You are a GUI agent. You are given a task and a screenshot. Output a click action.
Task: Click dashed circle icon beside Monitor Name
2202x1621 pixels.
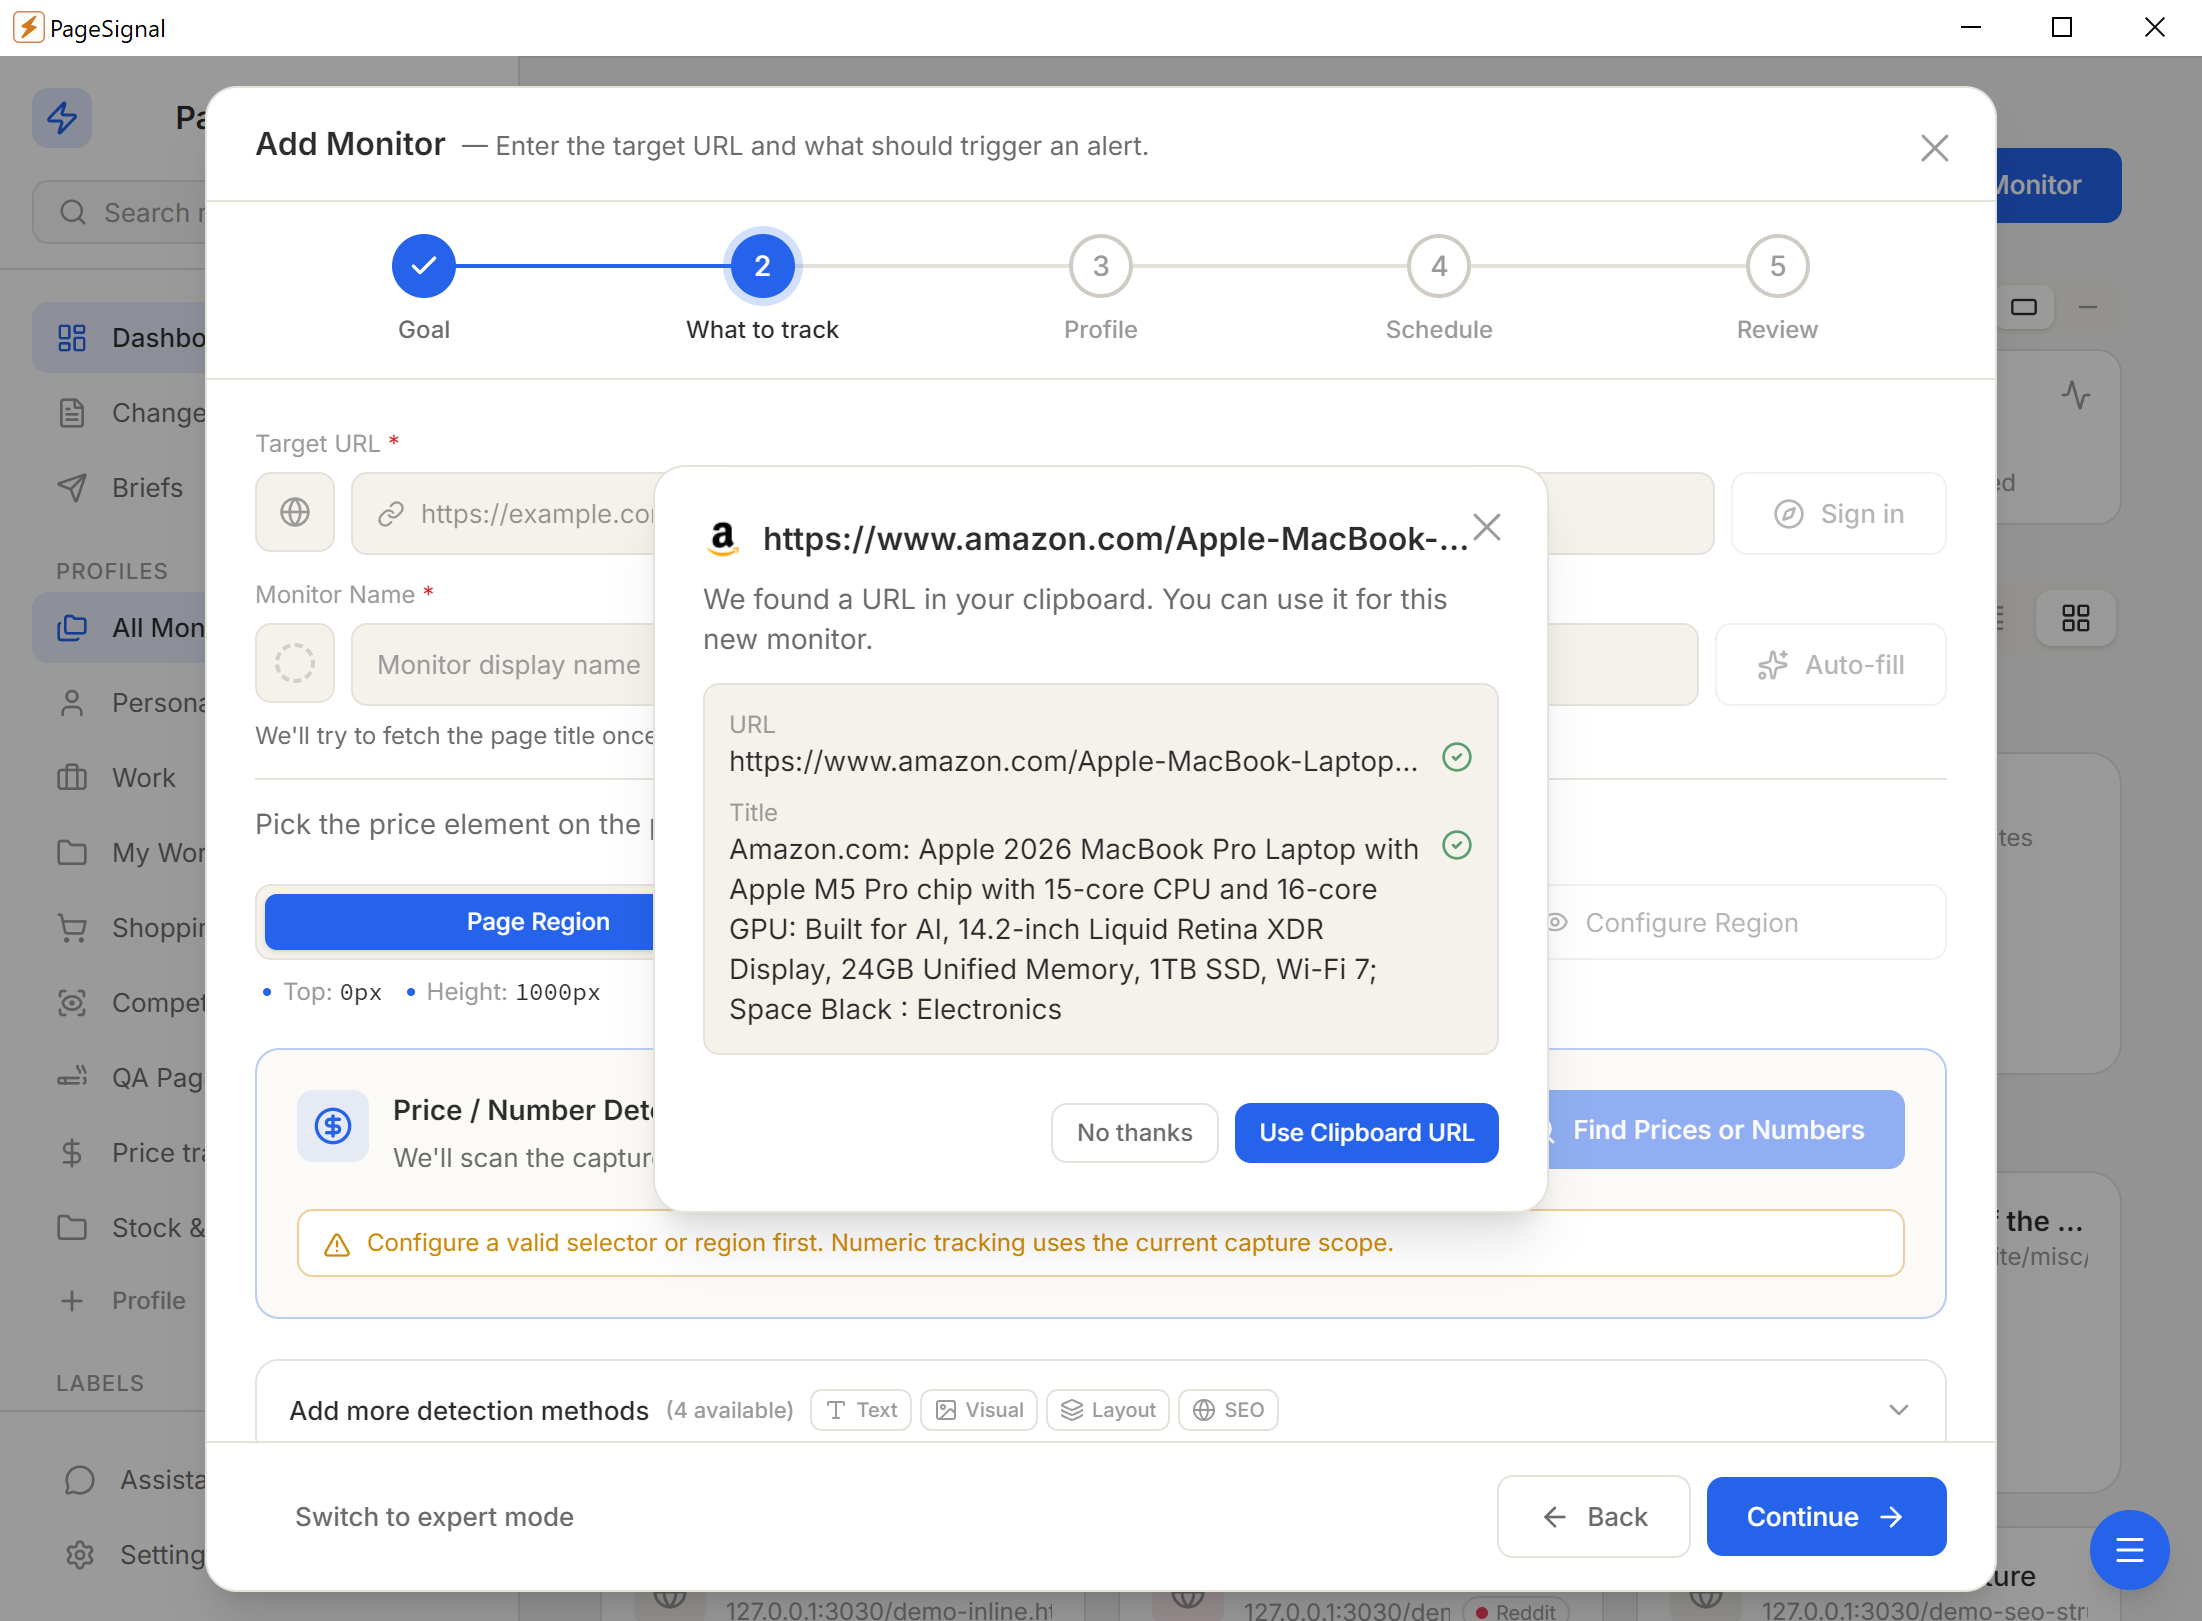coord(295,663)
